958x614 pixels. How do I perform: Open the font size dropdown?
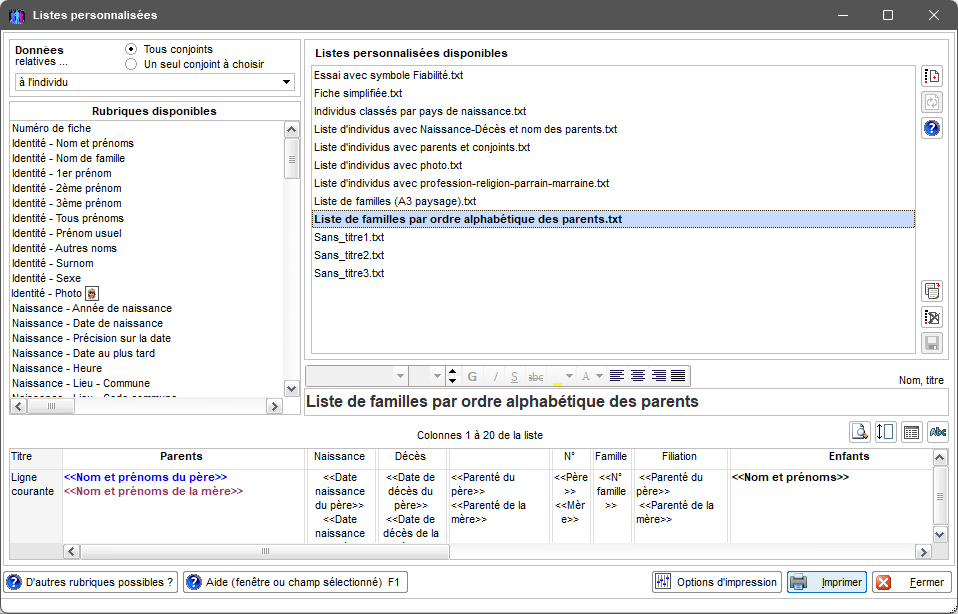pyautogui.click(x=437, y=376)
